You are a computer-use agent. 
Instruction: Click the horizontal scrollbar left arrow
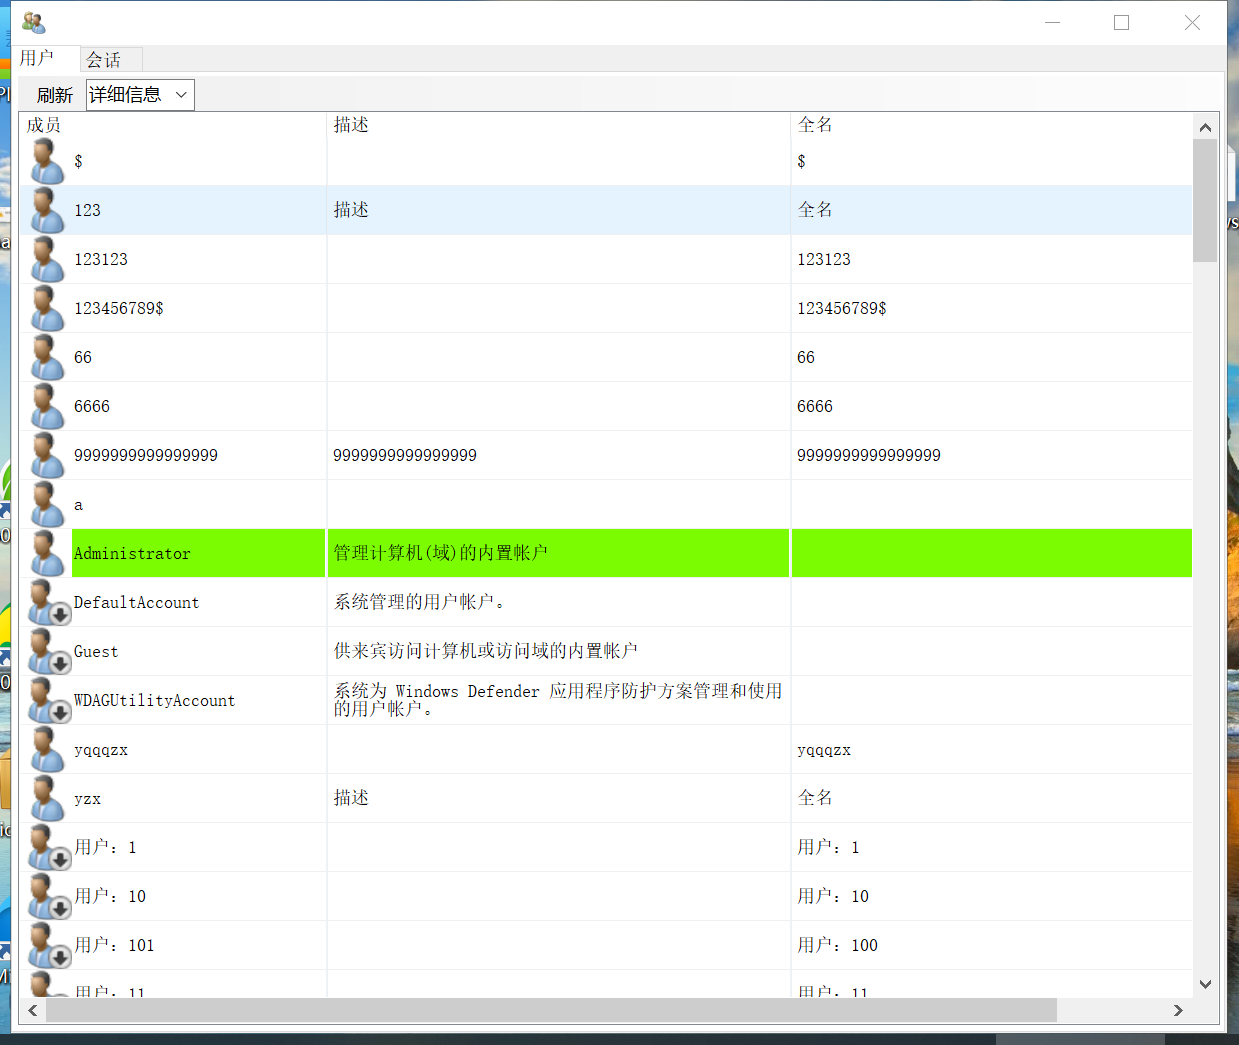click(x=33, y=1010)
